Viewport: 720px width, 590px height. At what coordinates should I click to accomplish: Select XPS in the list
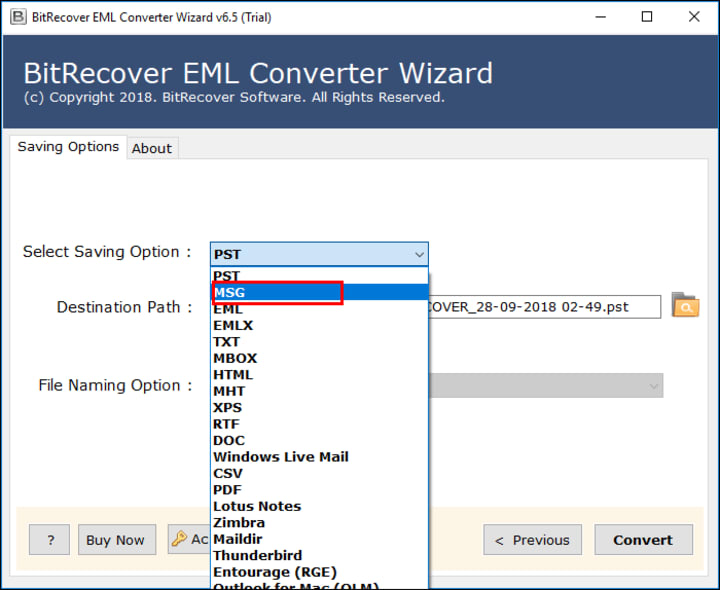click(x=319, y=407)
